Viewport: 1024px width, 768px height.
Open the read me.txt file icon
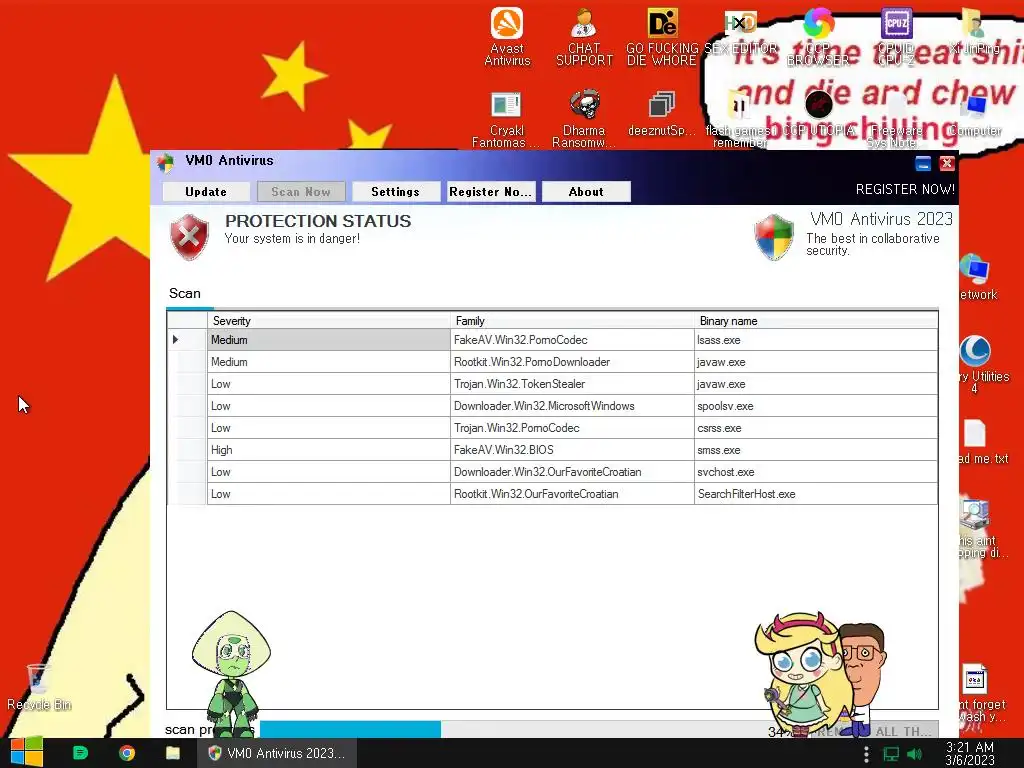pos(975,434)
